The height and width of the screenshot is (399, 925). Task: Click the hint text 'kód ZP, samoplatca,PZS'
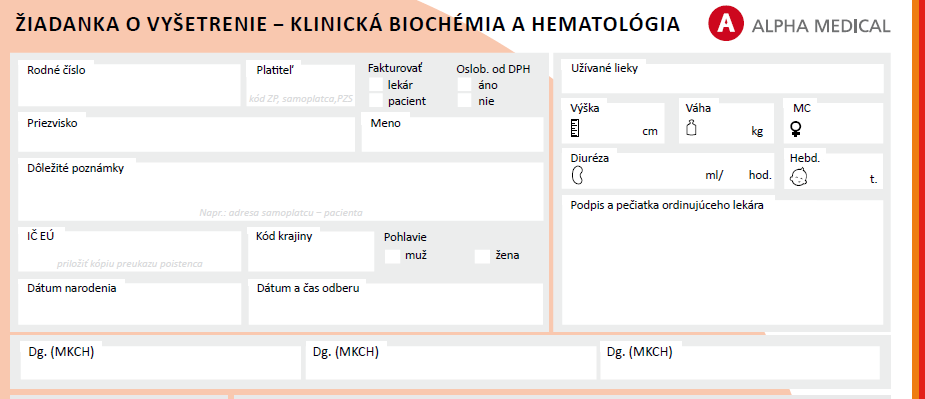pyautogui.click(x=301, y=99)
